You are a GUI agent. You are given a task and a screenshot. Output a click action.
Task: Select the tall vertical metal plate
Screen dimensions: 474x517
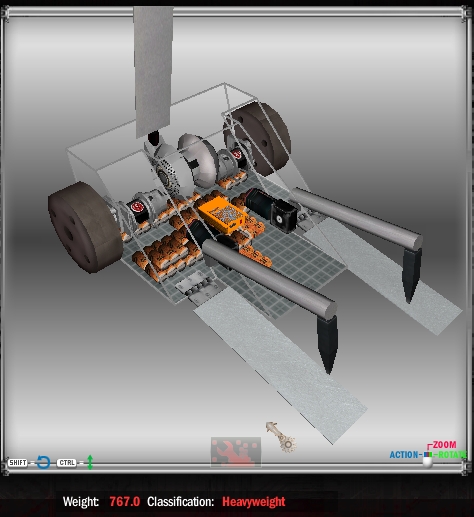(153, 72)
